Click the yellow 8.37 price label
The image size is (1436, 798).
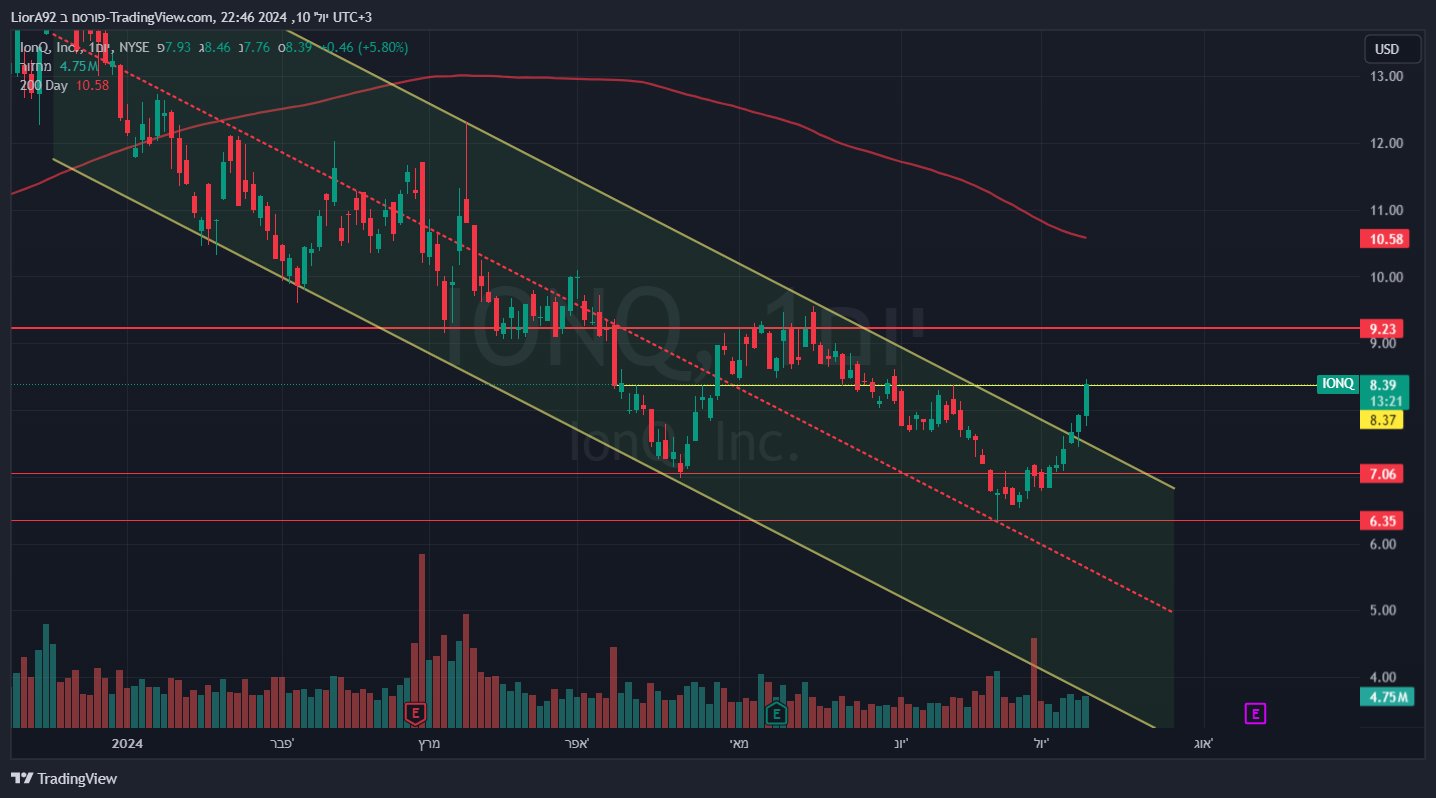tap(1382, 420)
